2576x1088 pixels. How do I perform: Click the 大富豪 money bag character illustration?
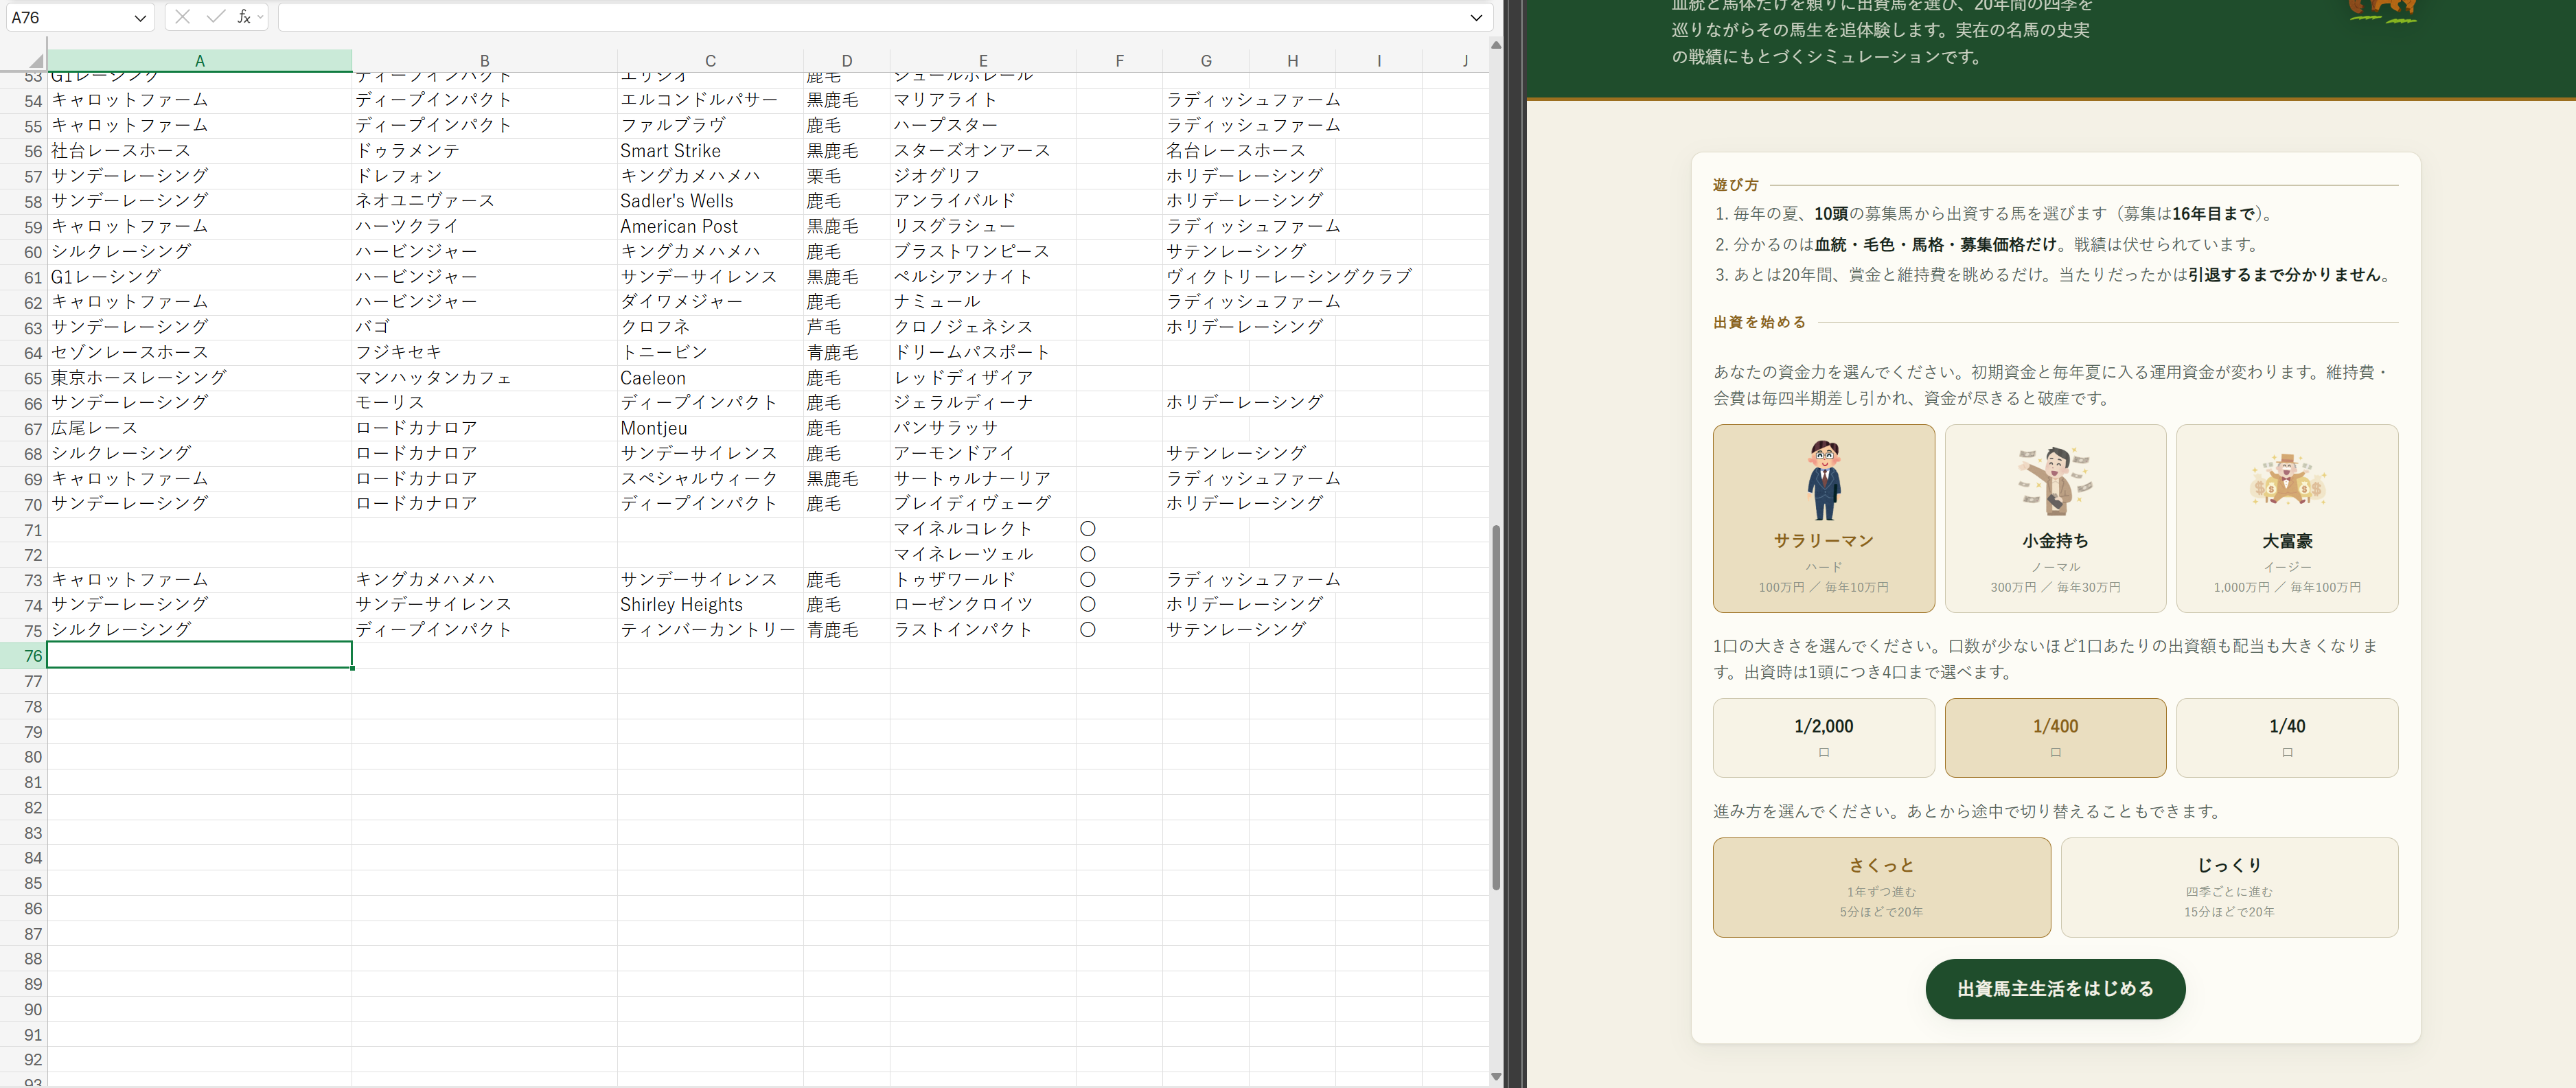pyautogui.click(x=2287, y=480)
